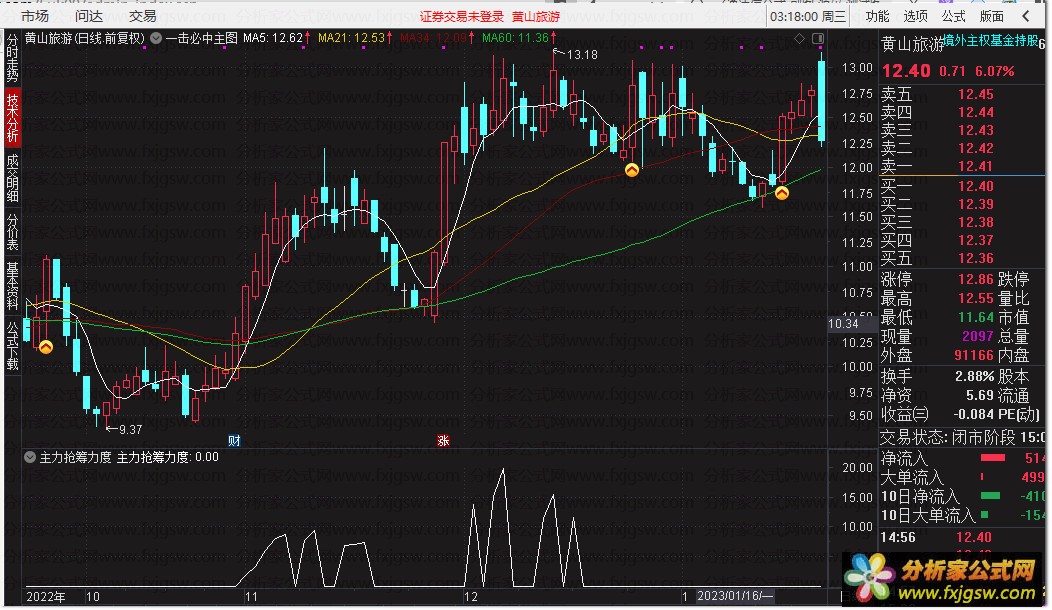Collapse toolbar with the left chevron arrow
The height and width of the screenshot is (610, 1052).
pyautogui.click(x=1026, y=16)
